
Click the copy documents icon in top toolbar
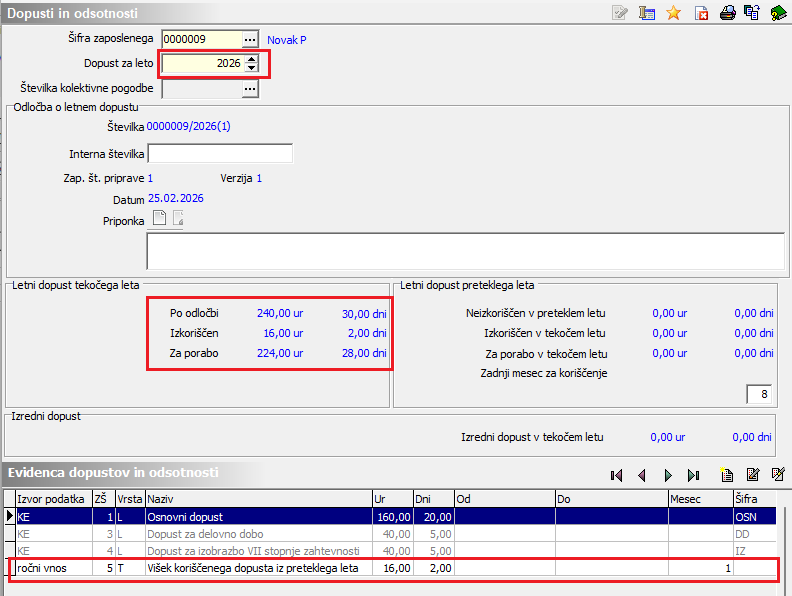tap(753, 13)
